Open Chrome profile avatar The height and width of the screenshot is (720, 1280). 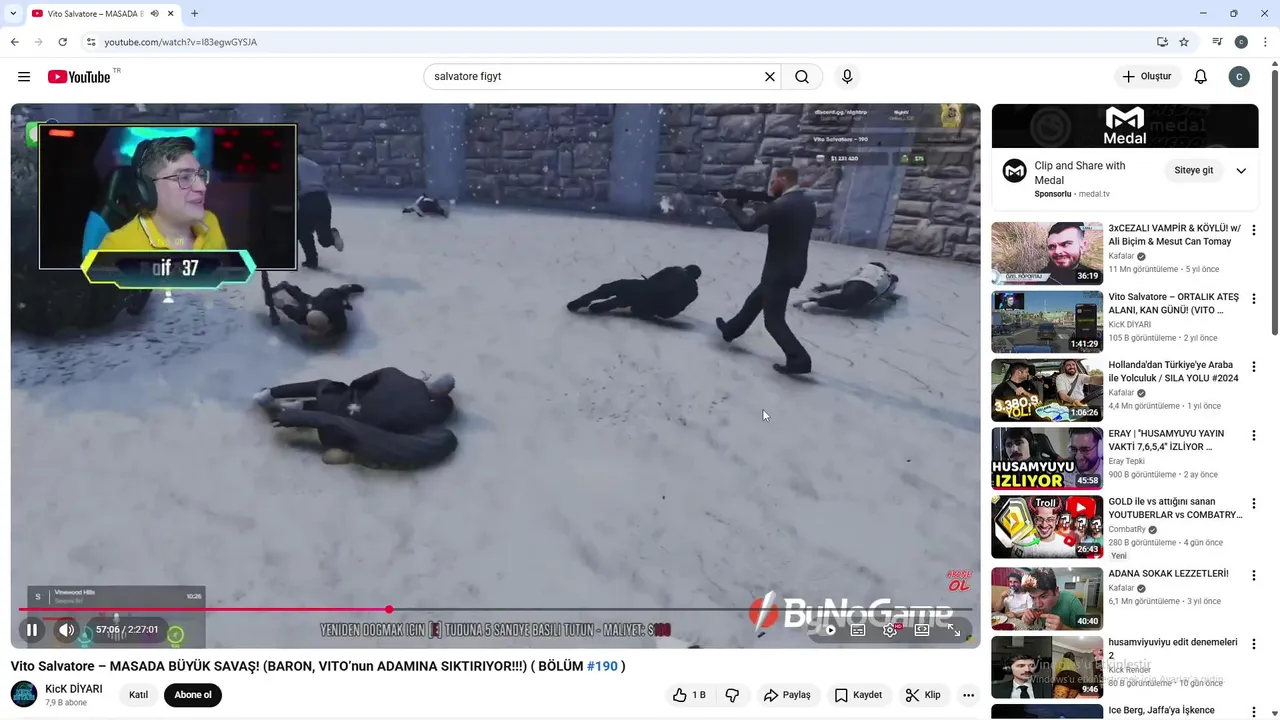point(1241,42)
